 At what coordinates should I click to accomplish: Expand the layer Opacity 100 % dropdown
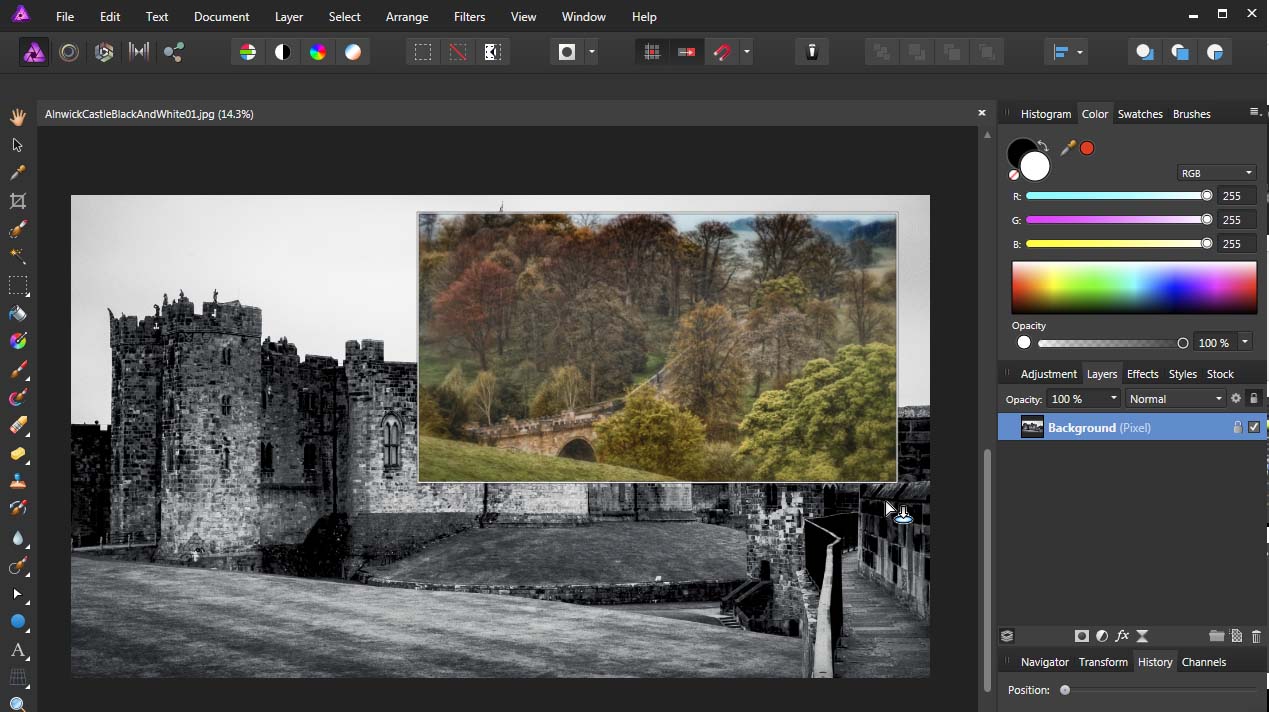pyautogui.click(x=1112, y=399)
